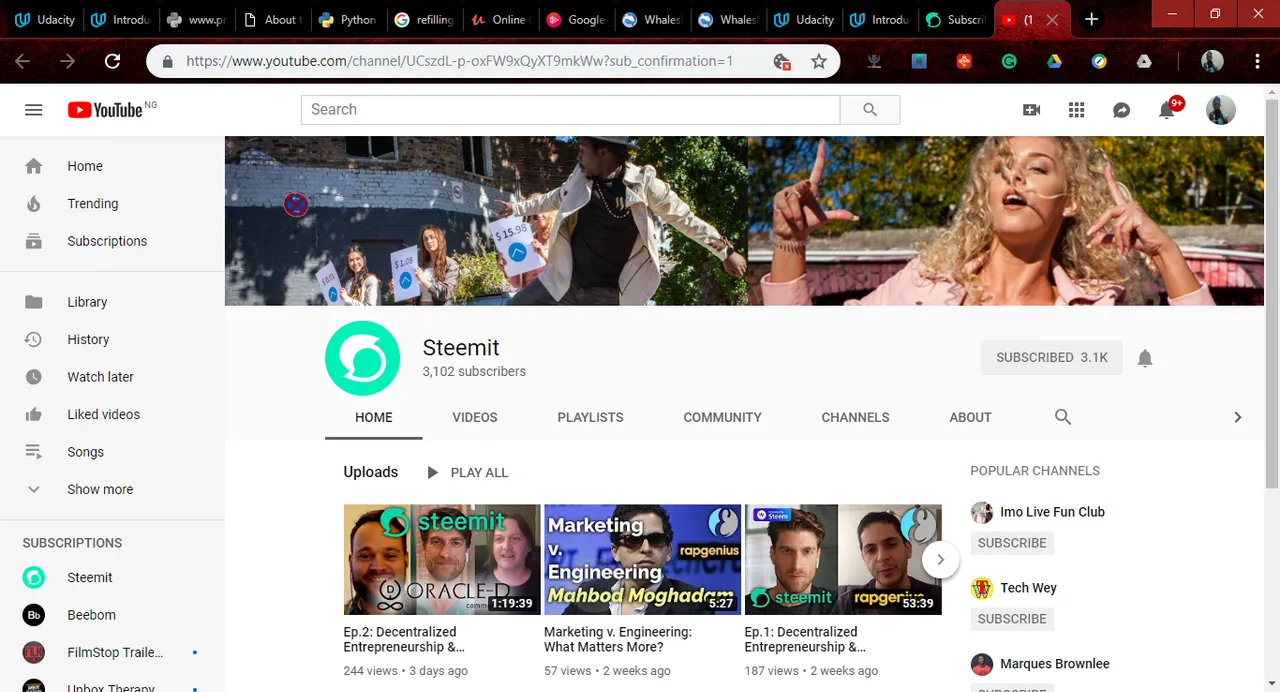Click the SUBSCRIBED 3.1K button
Image resolution: width=1280 pixels, height=692 pixels.
1052,357
